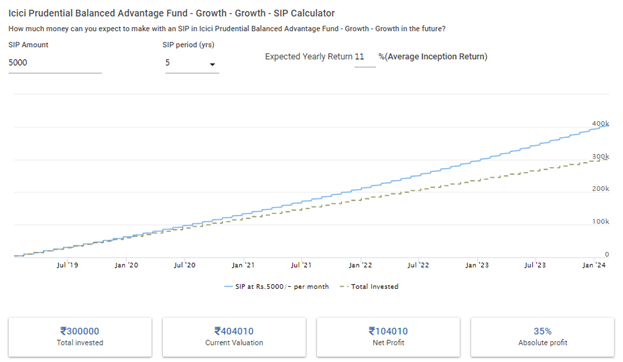Click the Jul '20 x-axis label
This screenshot has height=362, width=623.
184,265
